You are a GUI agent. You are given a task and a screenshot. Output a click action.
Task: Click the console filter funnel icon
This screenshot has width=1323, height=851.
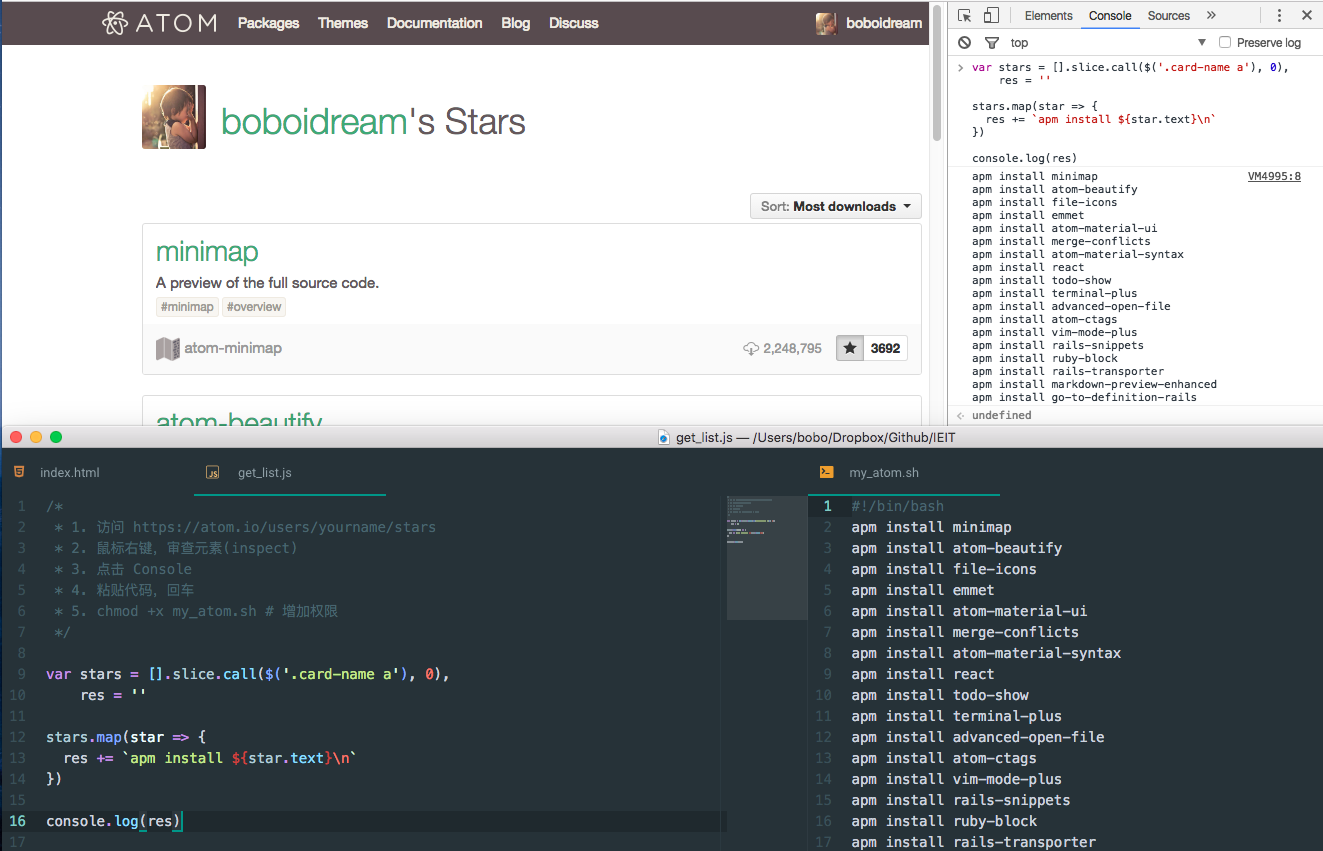(x=991, y=43)
